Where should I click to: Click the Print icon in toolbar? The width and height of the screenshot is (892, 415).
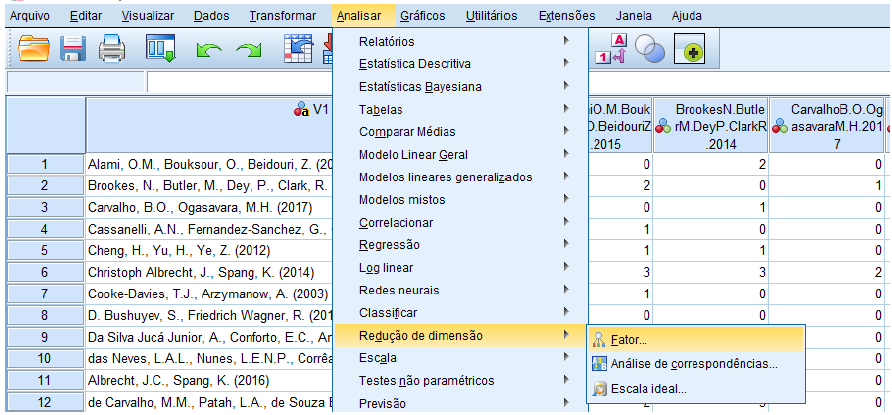pos(111,49)
